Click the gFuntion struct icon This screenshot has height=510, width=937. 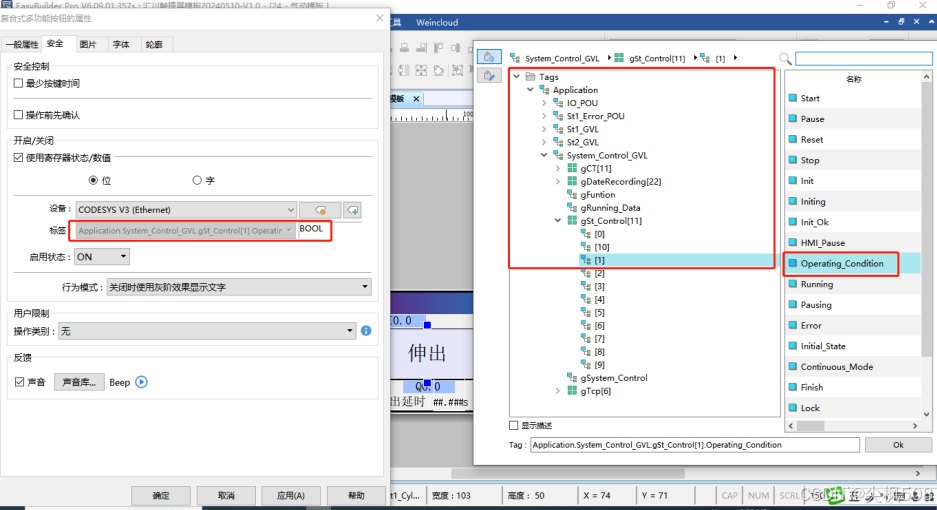tap(572, 194)
